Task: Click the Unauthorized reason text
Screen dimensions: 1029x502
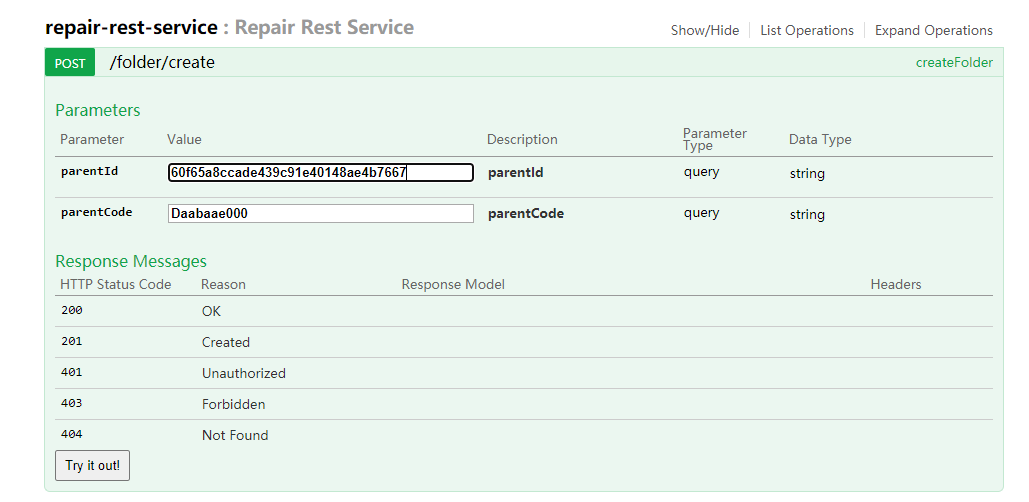Action: coord(244,373)
